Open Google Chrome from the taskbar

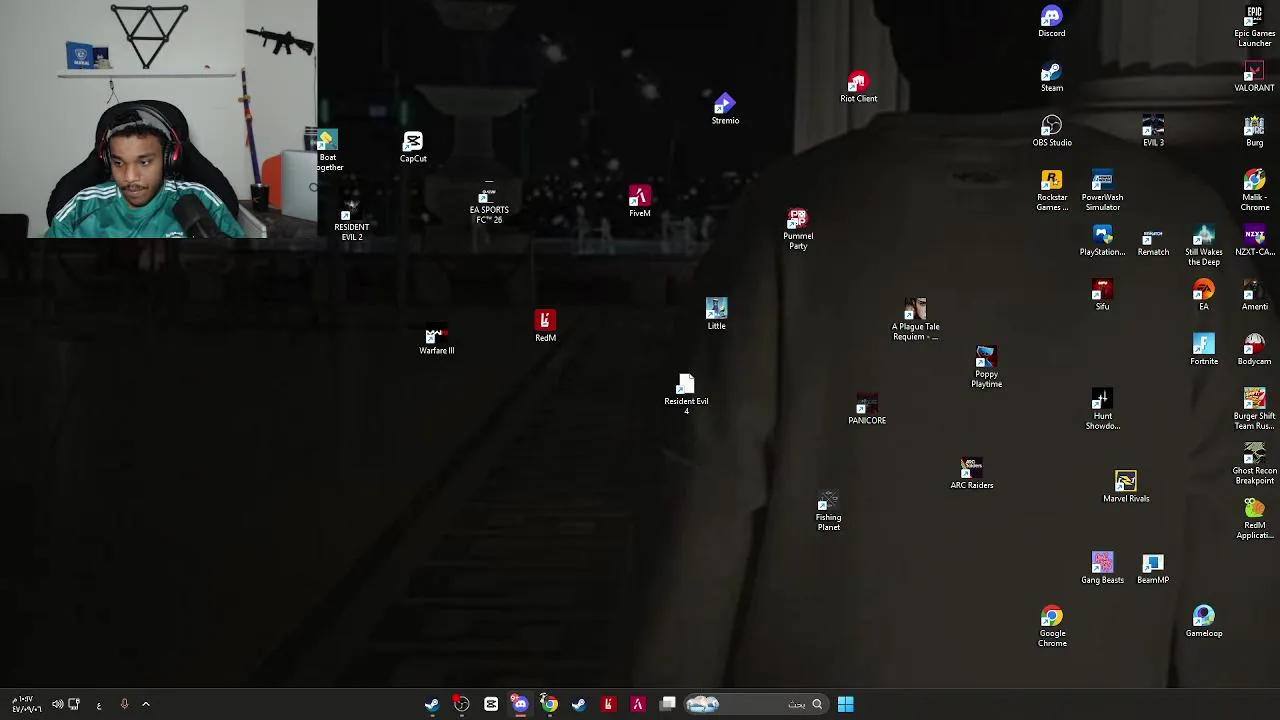(x=549, y=704)
